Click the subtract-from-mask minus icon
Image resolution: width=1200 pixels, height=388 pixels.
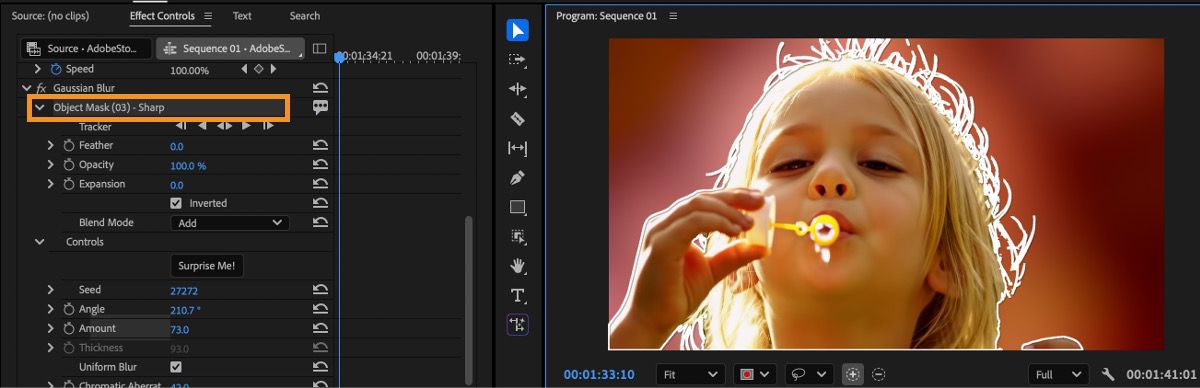[x=878, y=374]
